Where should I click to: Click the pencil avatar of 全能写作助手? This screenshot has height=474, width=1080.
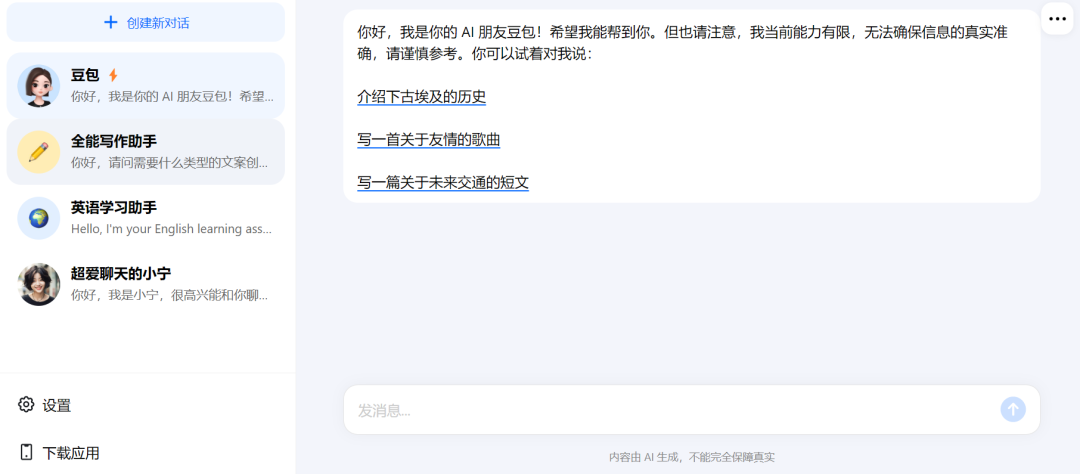(39, 152)
